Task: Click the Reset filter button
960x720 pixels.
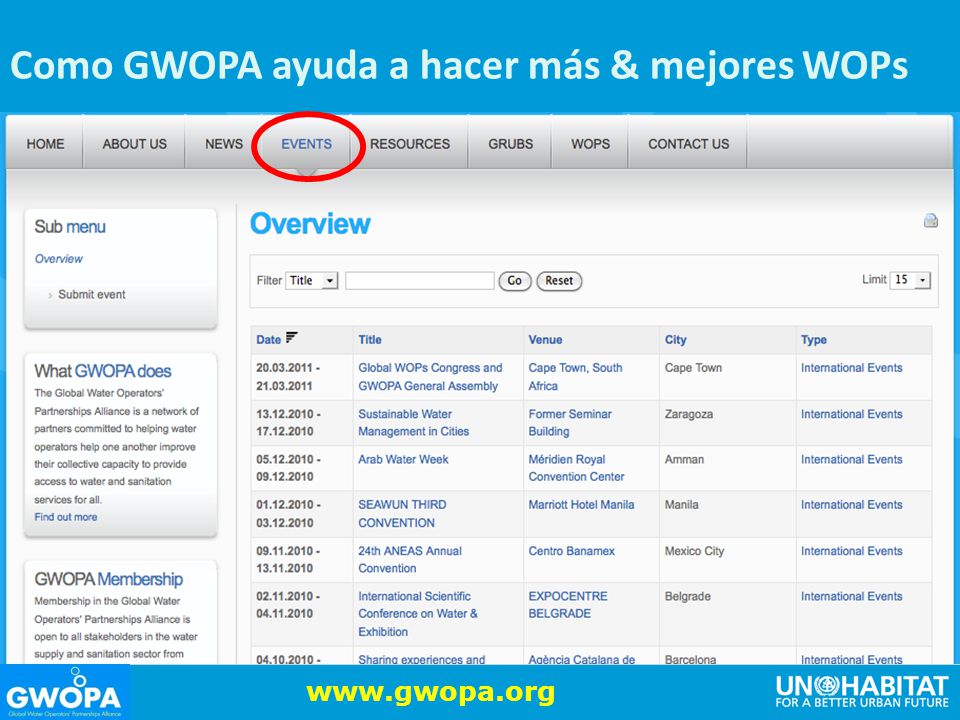Action: point(560,280)
